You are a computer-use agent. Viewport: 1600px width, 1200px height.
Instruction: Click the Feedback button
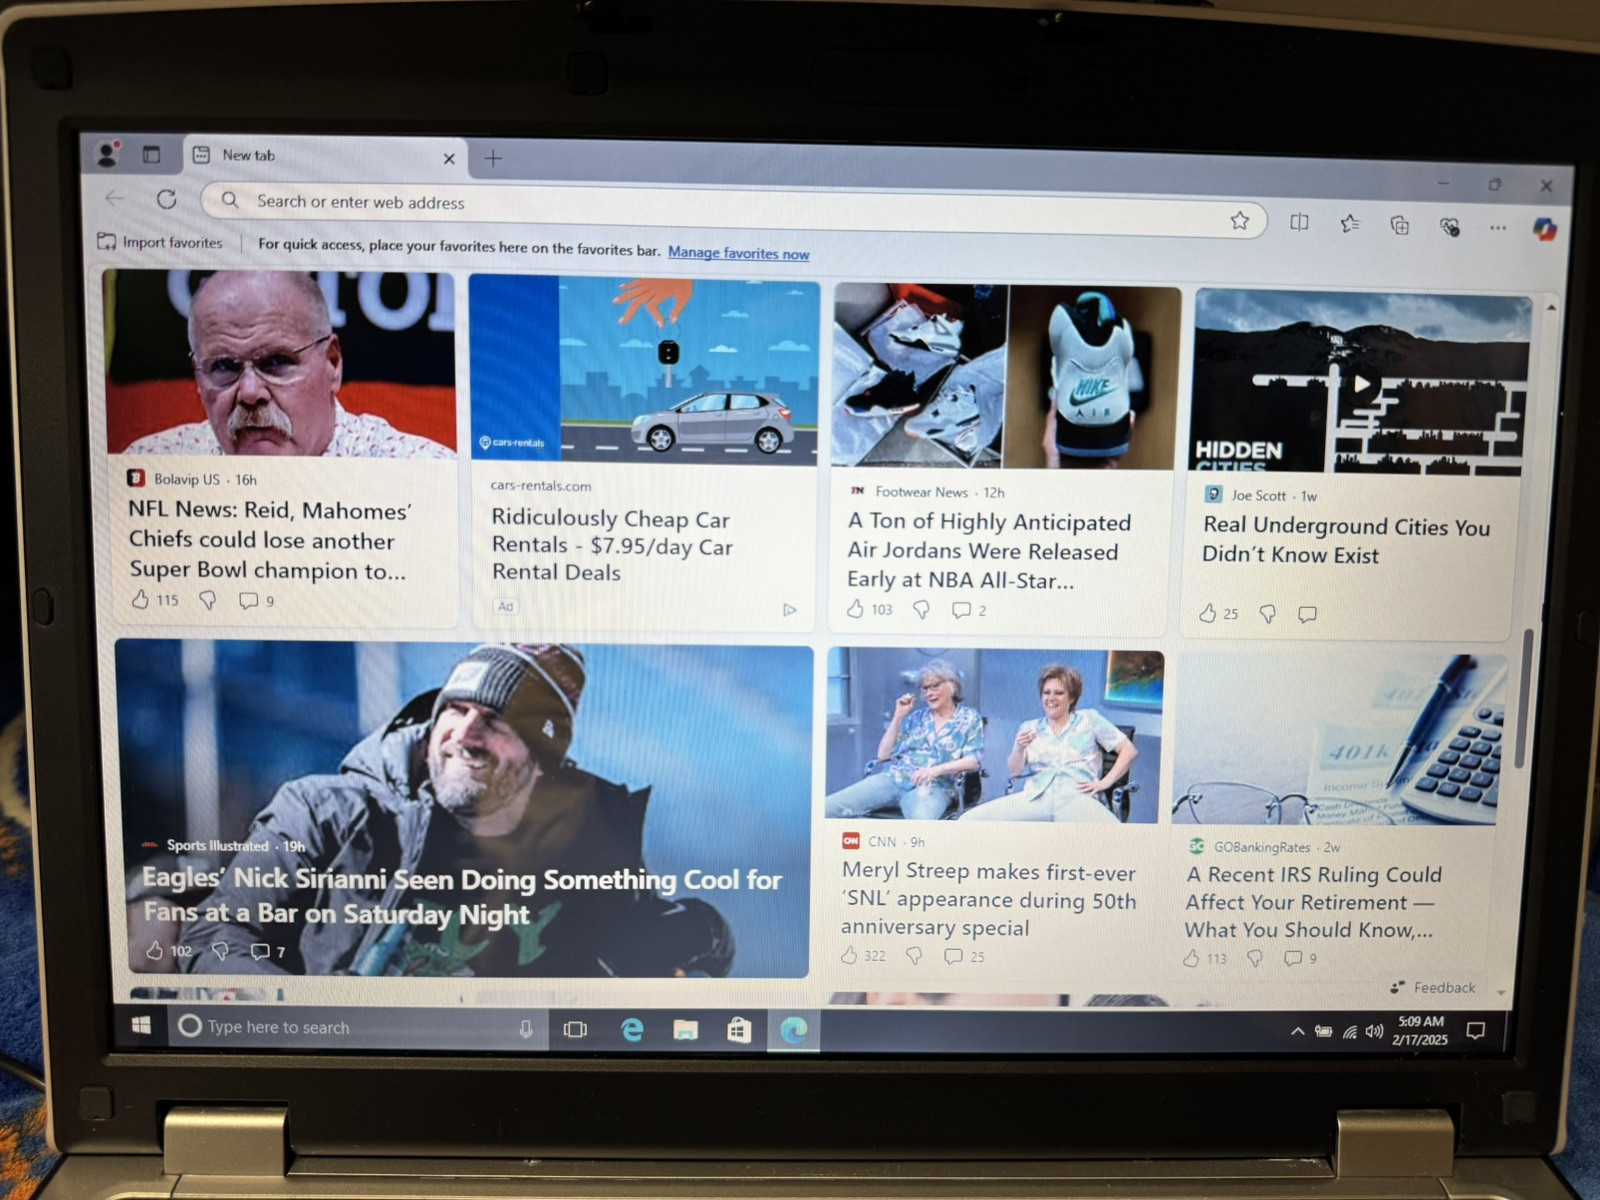click(x=1433, y=987)
